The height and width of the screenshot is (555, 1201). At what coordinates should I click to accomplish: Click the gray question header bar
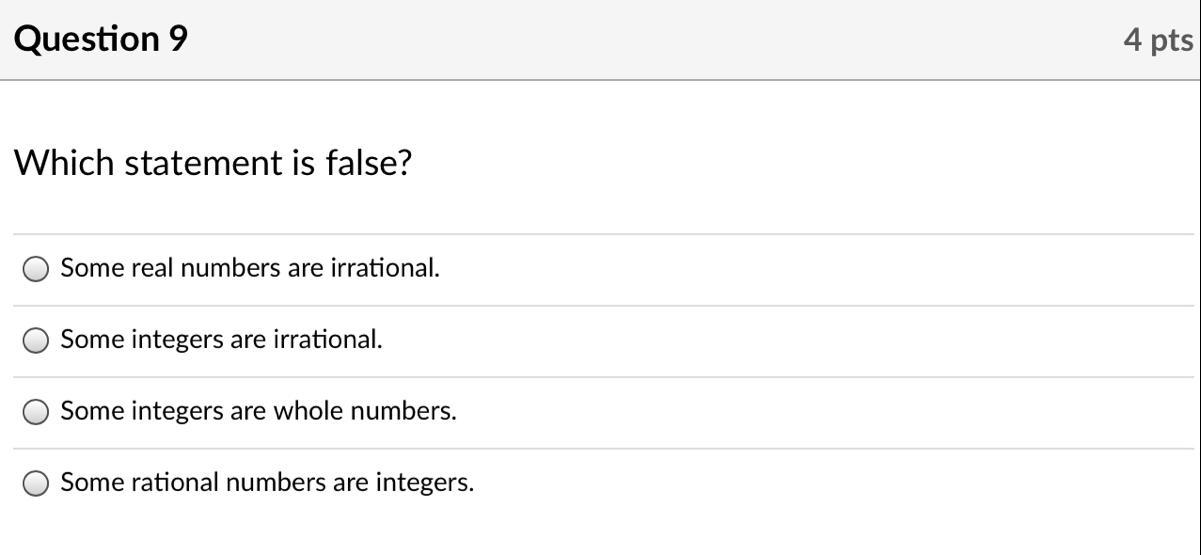click(600, 40)
